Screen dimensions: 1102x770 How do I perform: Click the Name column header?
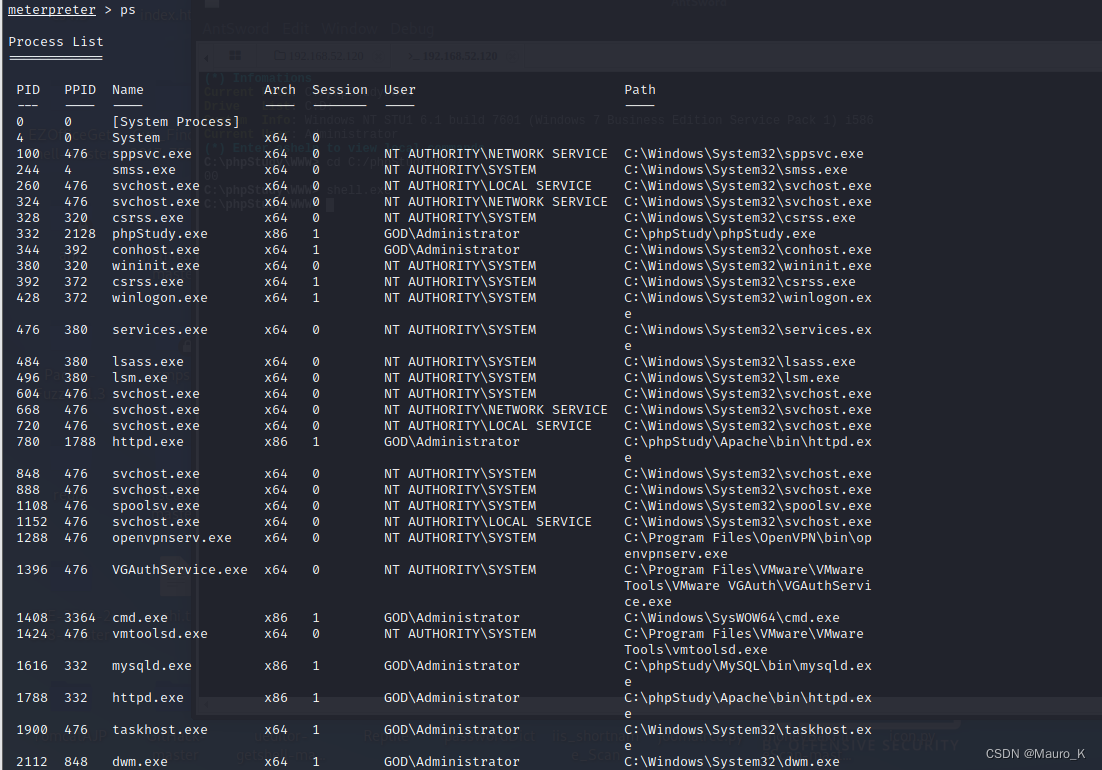[128, 90]
